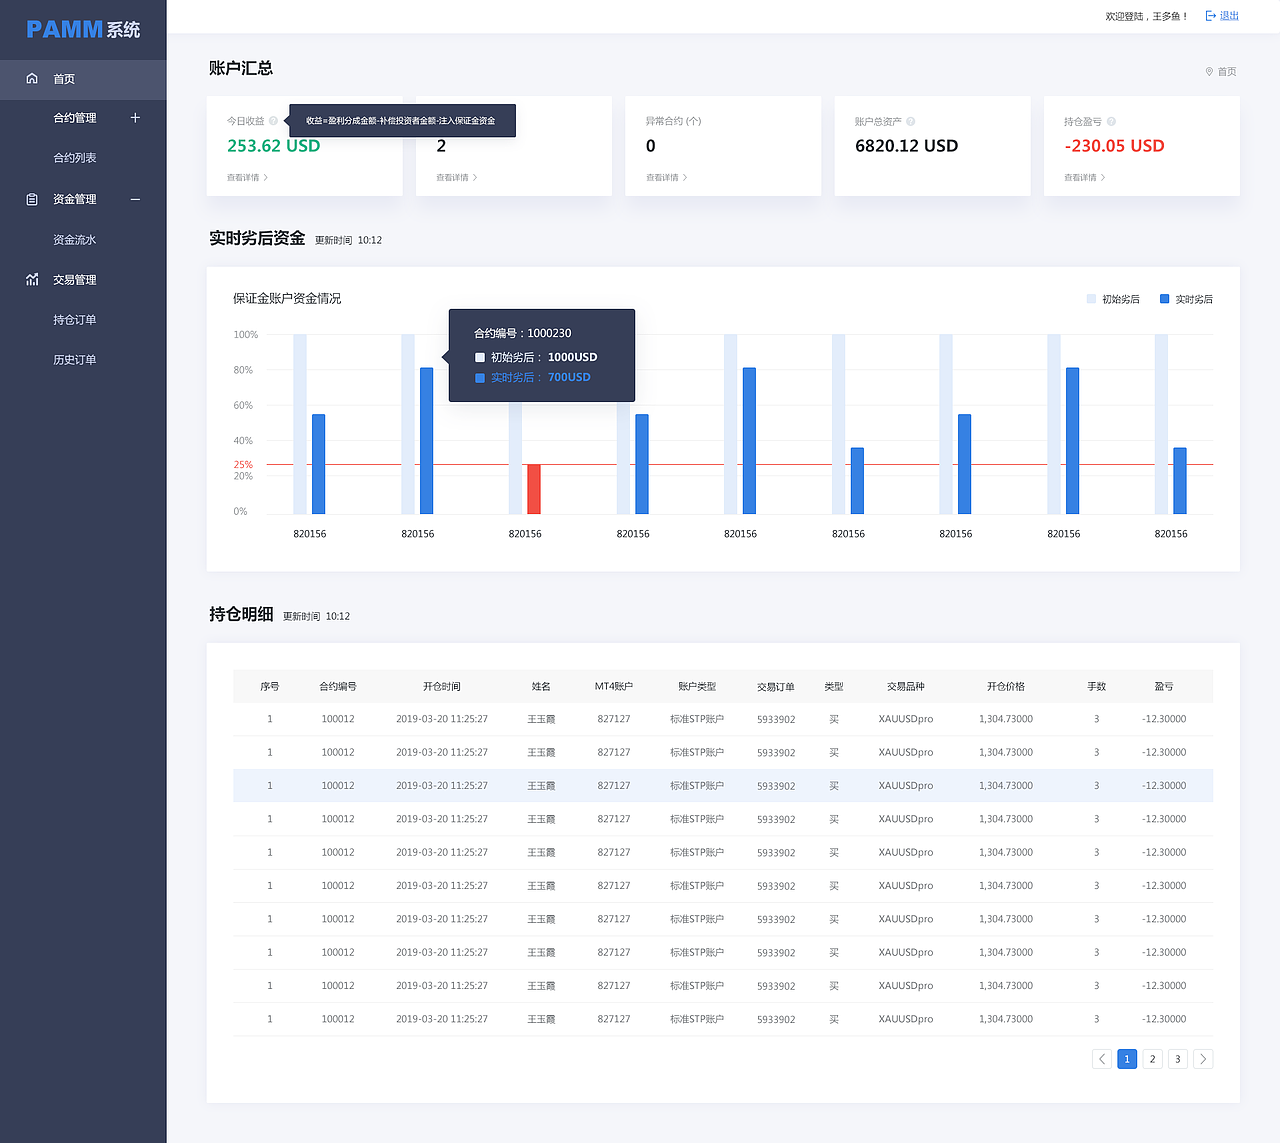Click 开仓时间 column header
The width and height of the screenshot is (1280, 1143).
point(442,687)
